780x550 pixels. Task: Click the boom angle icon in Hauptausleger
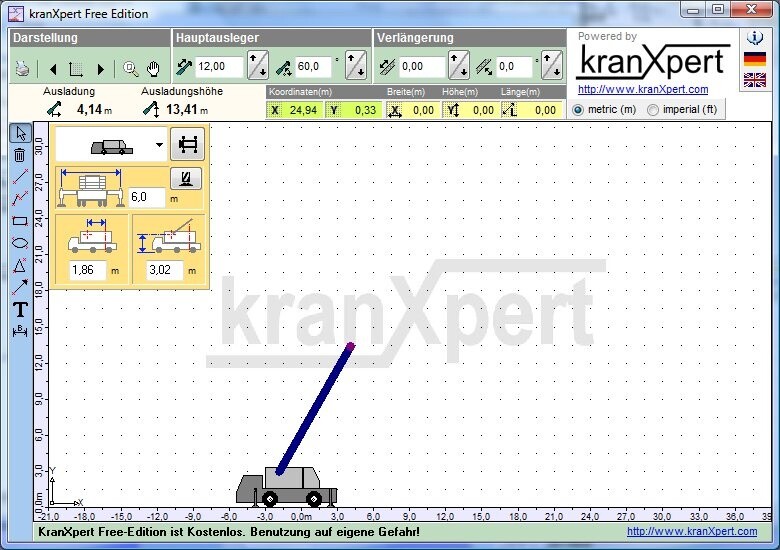(x=284, y=68)
